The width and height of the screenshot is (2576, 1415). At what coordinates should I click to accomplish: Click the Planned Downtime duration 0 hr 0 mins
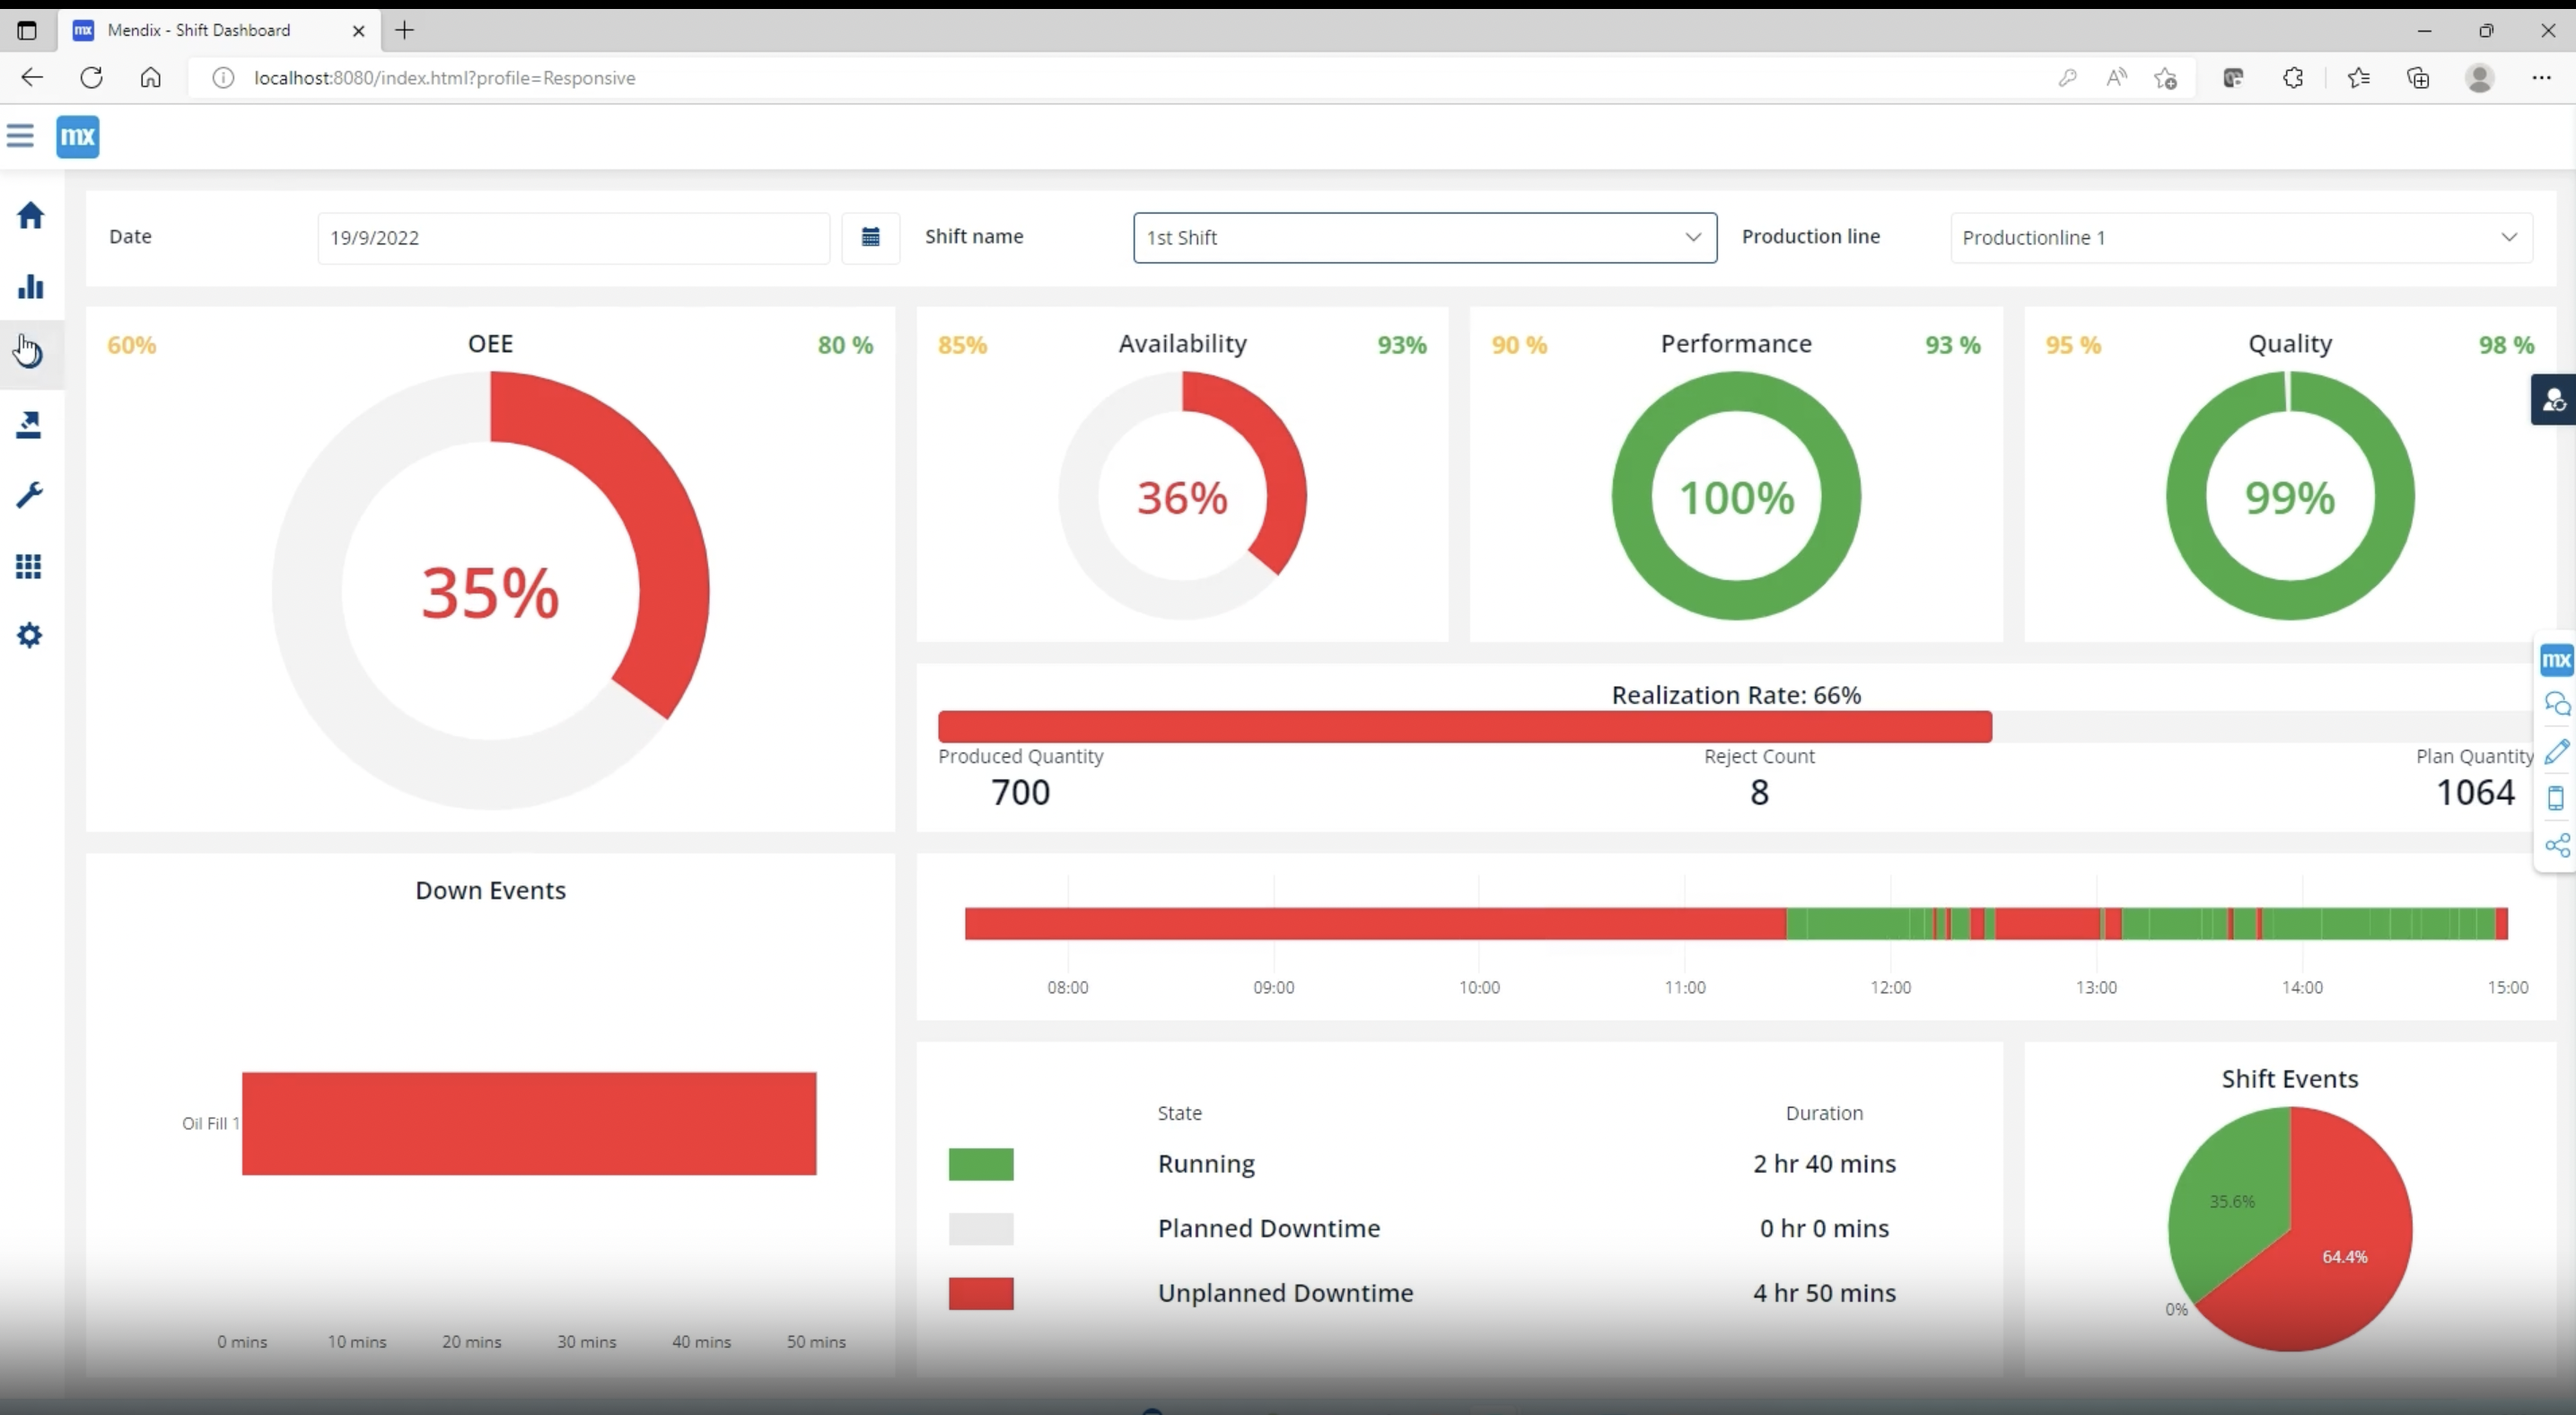coord(1824,1228)
